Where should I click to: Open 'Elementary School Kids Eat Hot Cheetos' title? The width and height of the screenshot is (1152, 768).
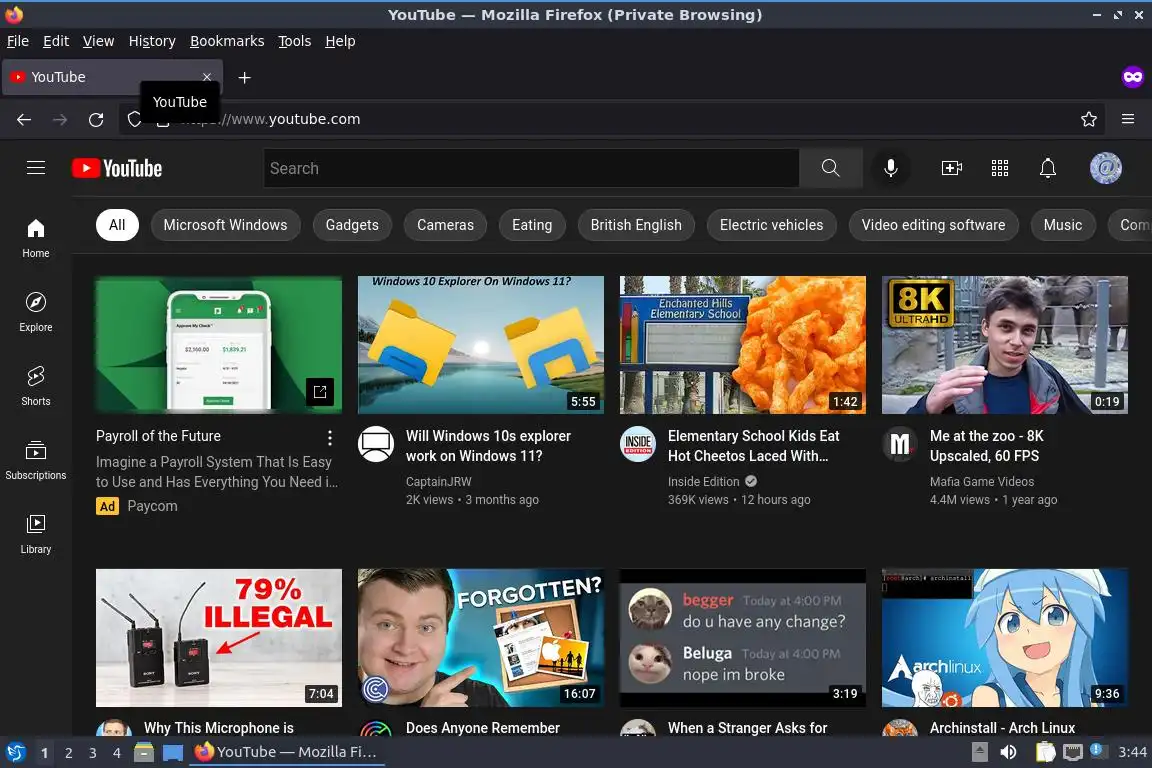click(754, 446)
